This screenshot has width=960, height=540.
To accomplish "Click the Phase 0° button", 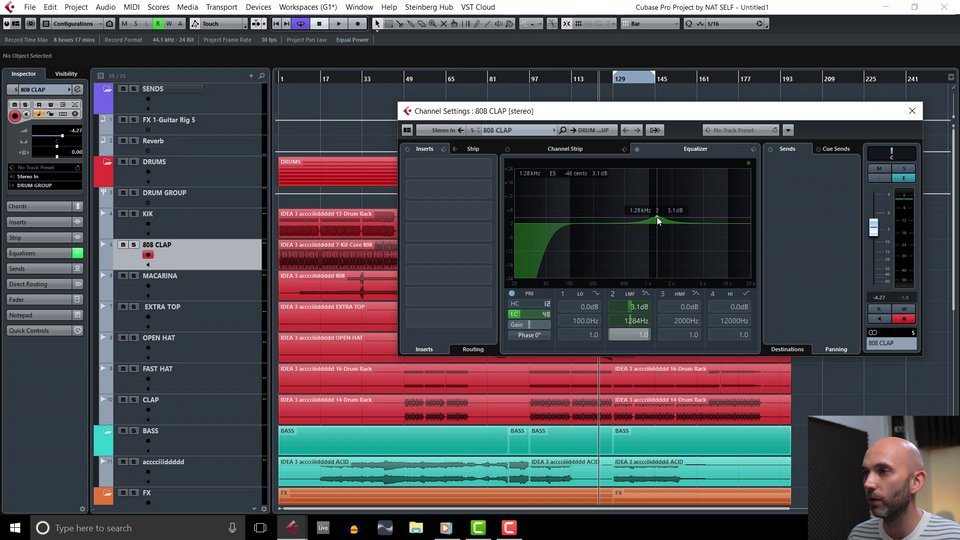I will pos(529,335).
